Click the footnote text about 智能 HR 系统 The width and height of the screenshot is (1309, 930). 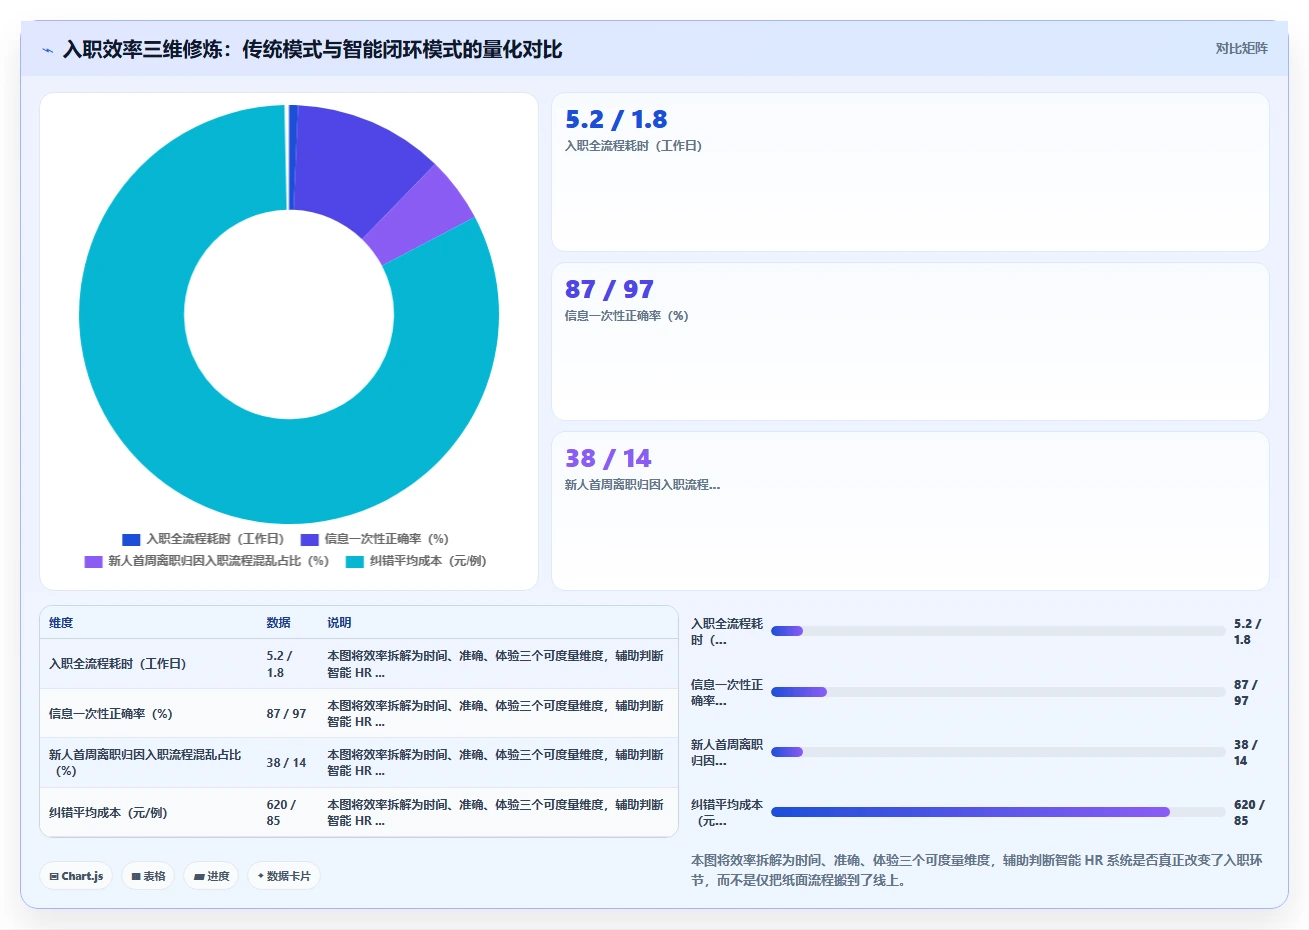click(x=977, y=870)
